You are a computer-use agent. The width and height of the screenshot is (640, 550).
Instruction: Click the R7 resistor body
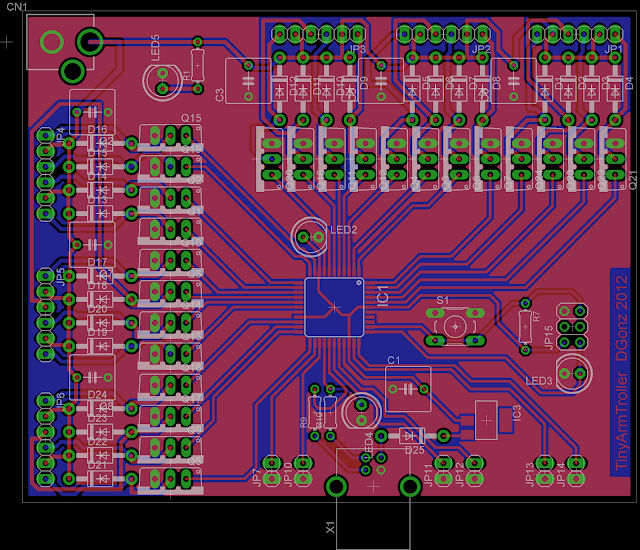(525, 326)
